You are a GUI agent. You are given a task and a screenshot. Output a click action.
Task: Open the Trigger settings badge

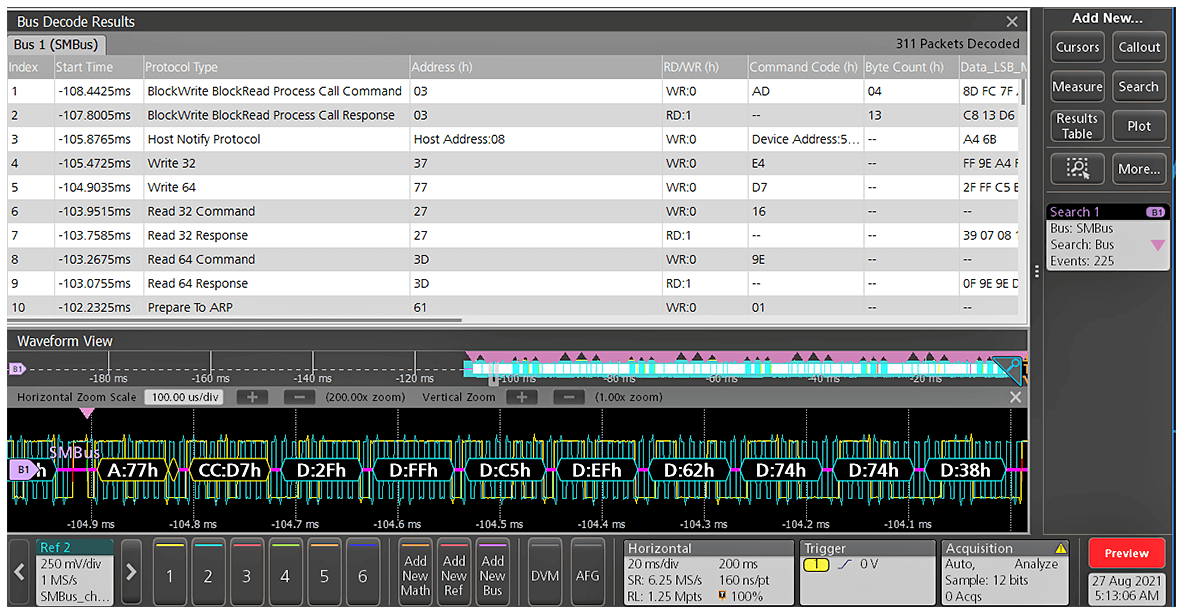[x=867, y=572]
